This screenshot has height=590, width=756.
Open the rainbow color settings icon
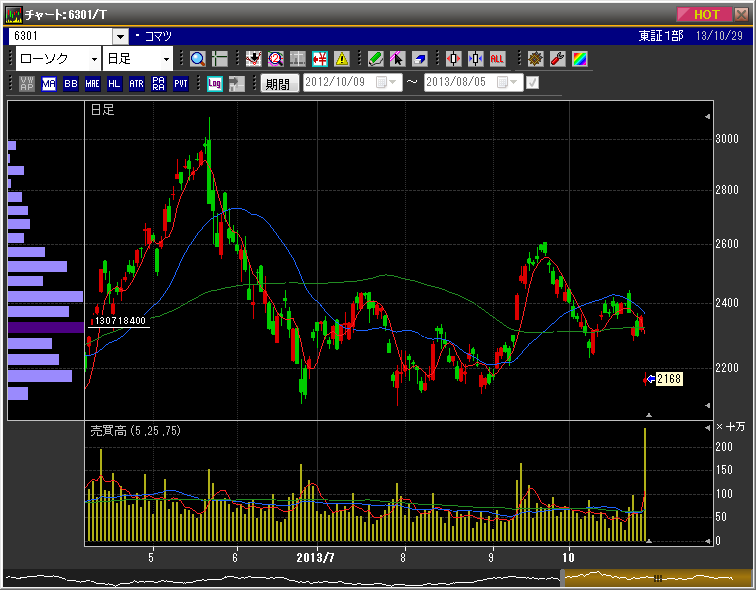[x=579, y=59]
